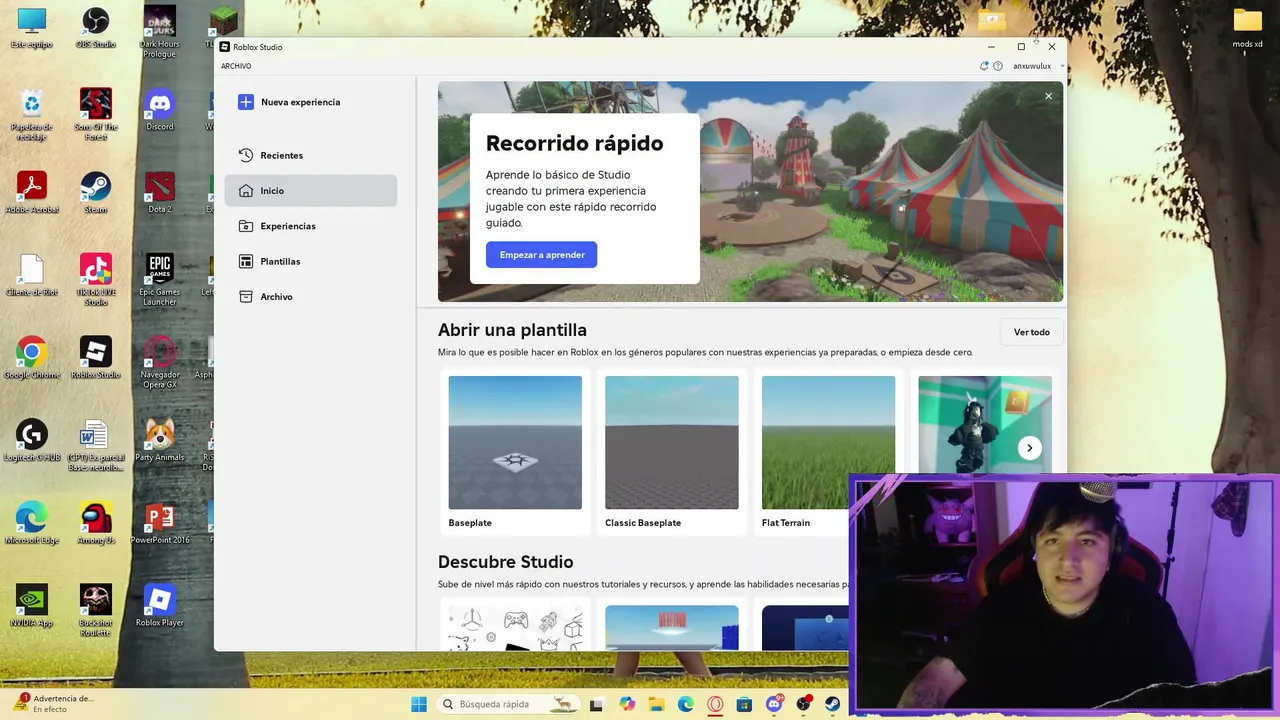Select the mods xd folder

tap(1247, 28)
